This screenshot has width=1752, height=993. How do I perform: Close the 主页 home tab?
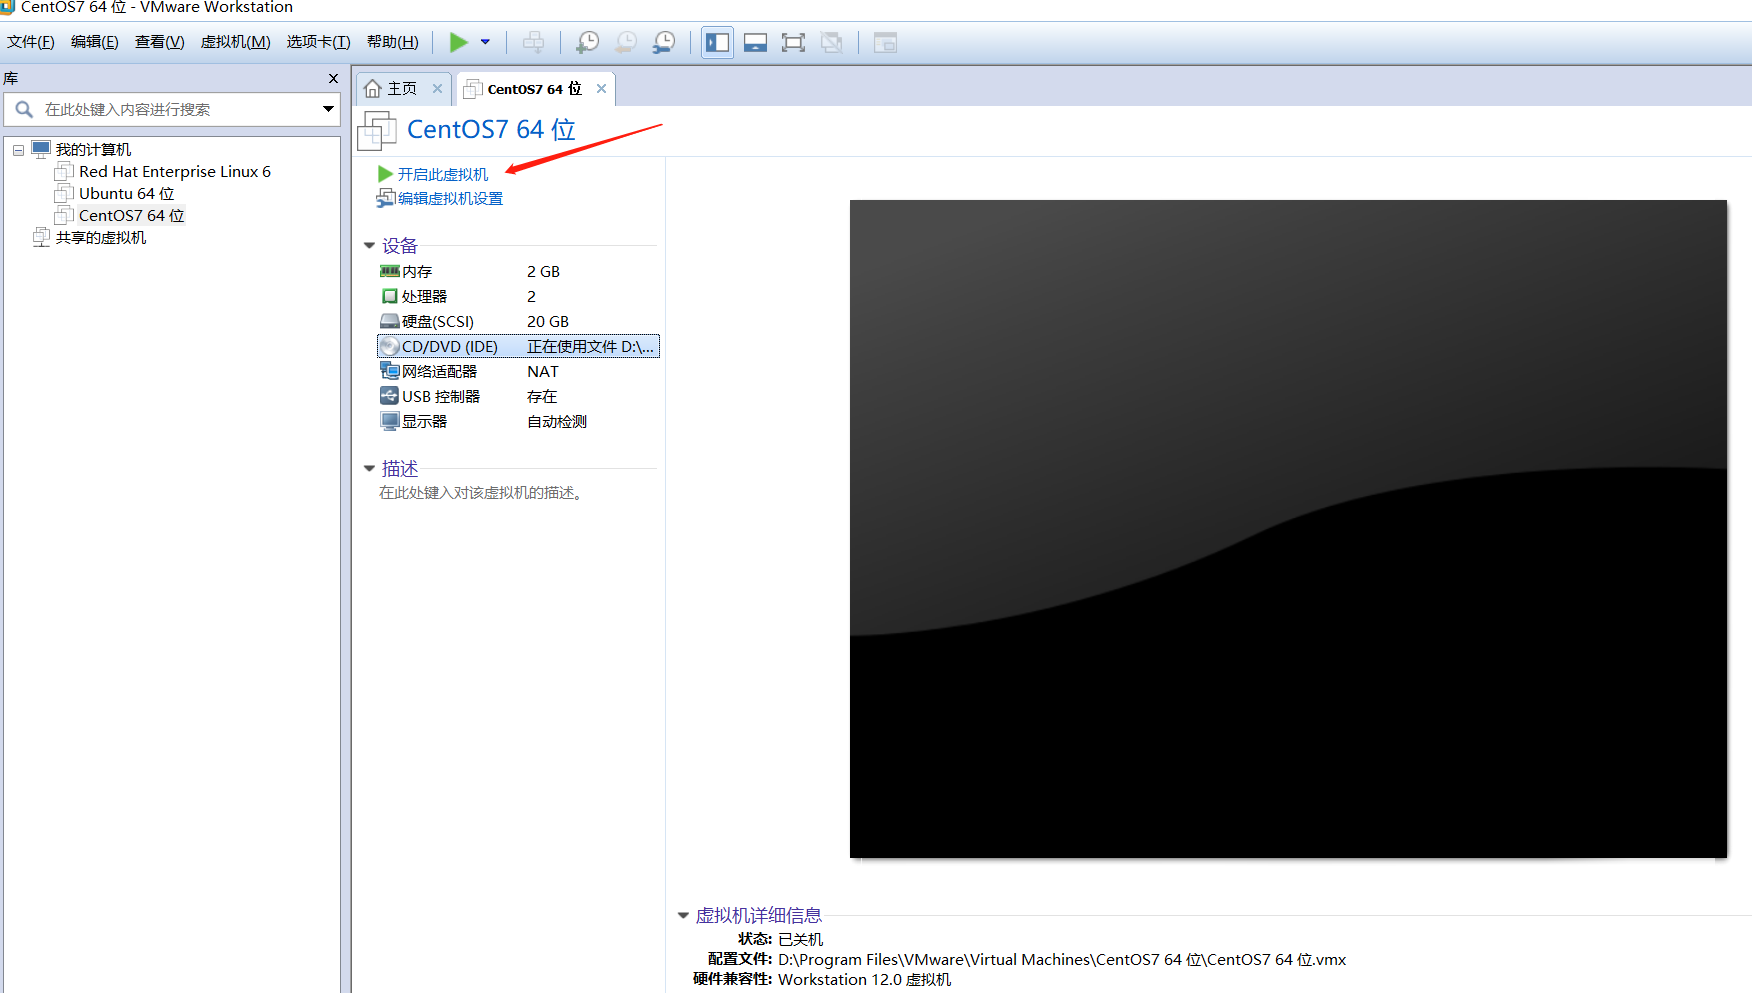(437, 88)
